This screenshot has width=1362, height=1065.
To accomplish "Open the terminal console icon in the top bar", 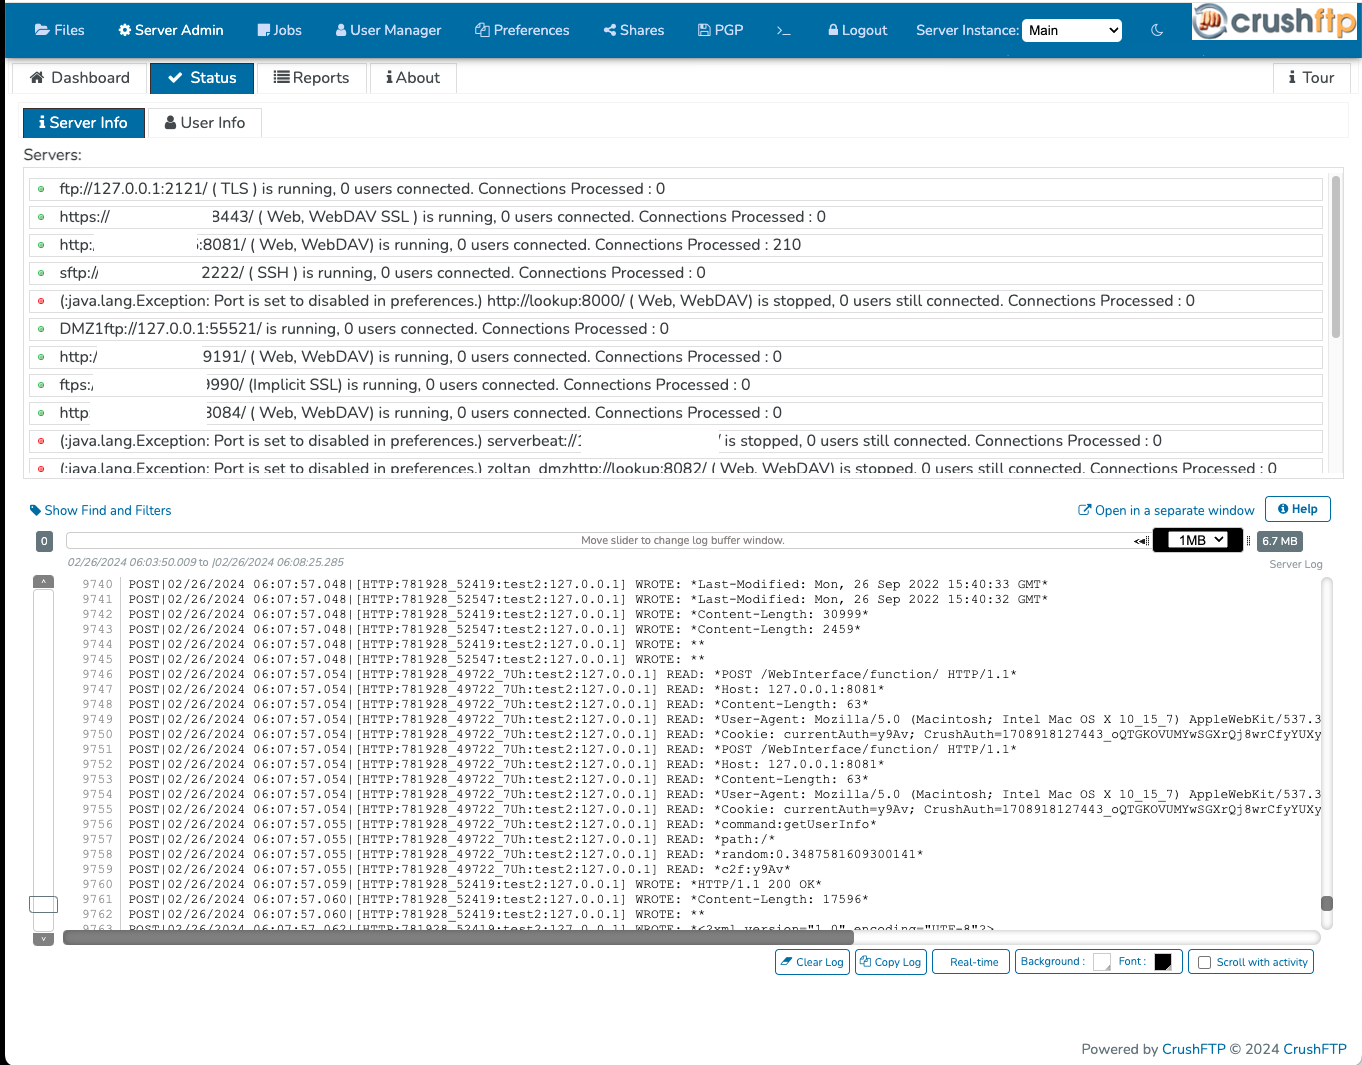I will [x=783, y=30].
